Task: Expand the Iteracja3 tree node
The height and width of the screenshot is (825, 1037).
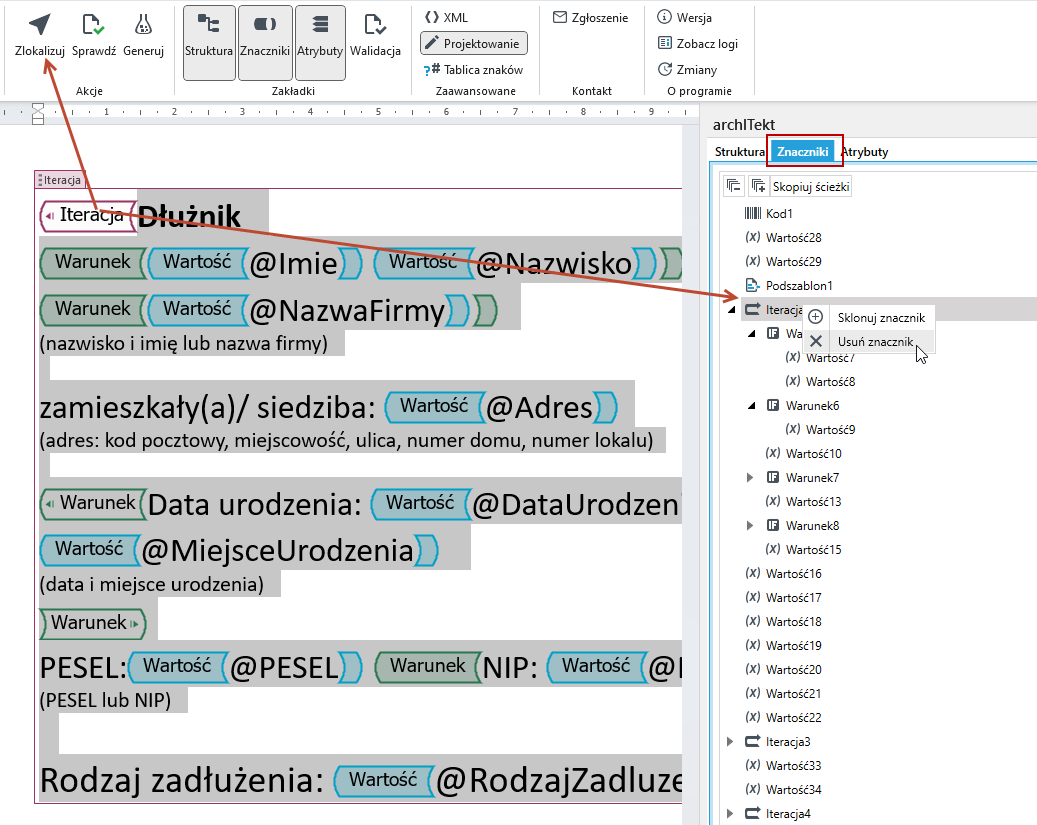Action: (730, 742)
